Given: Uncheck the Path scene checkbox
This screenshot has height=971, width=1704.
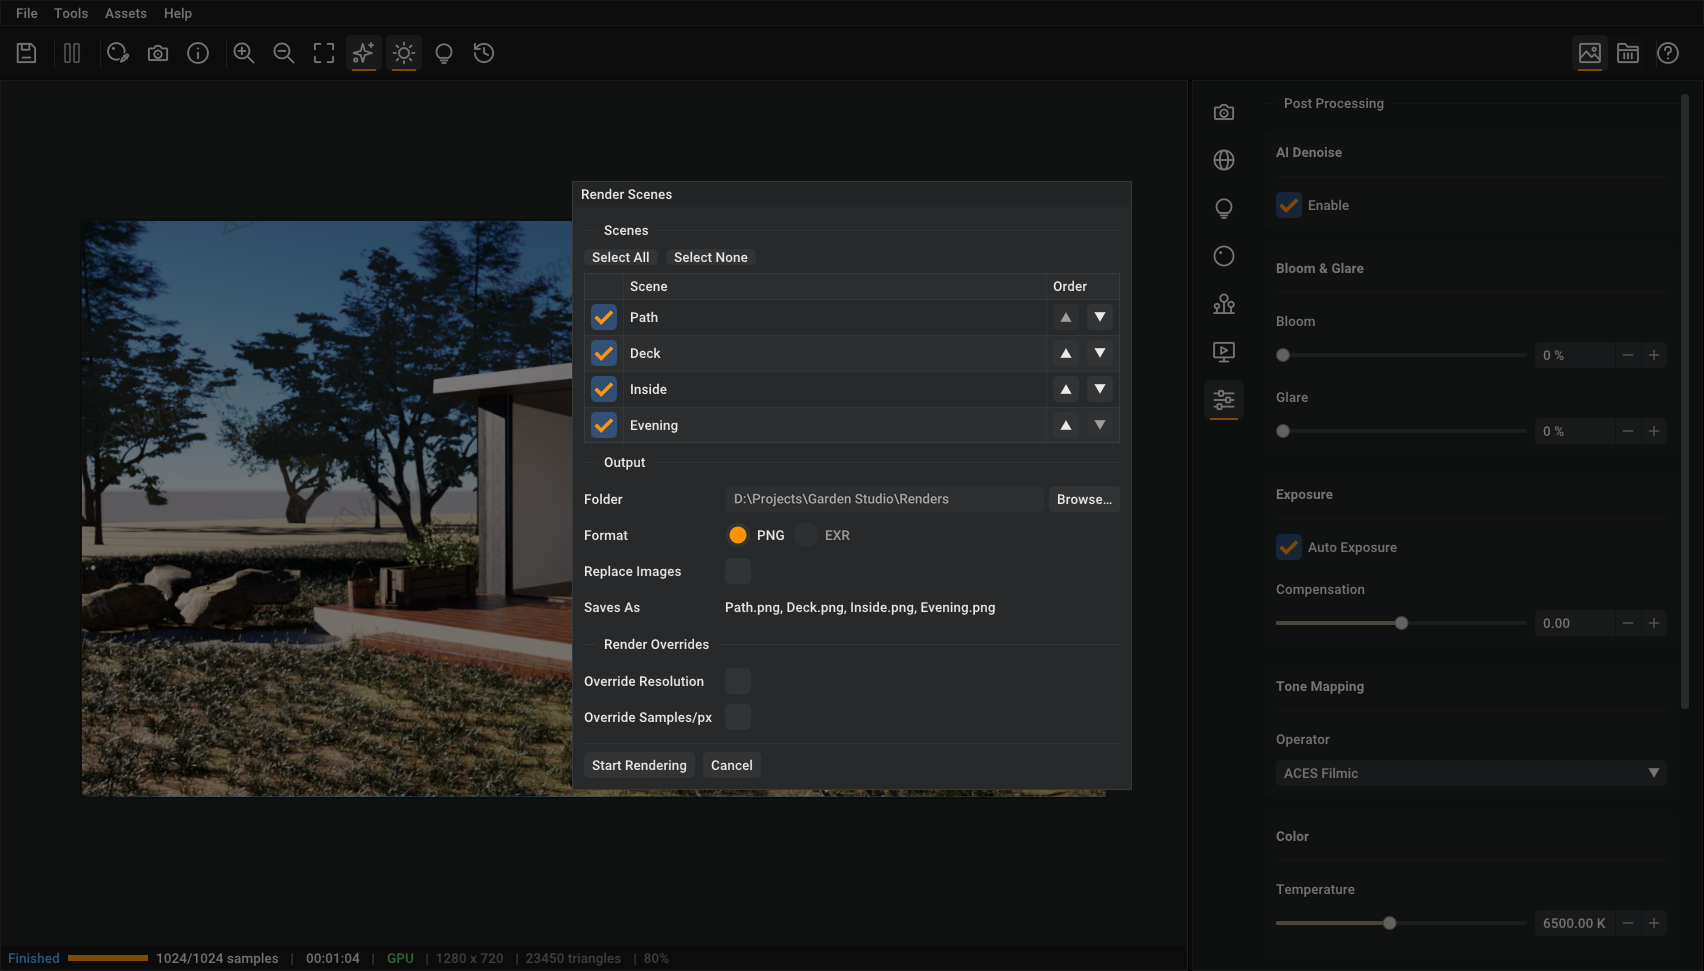Looking at the screenshot, I should tap(604, 317).
